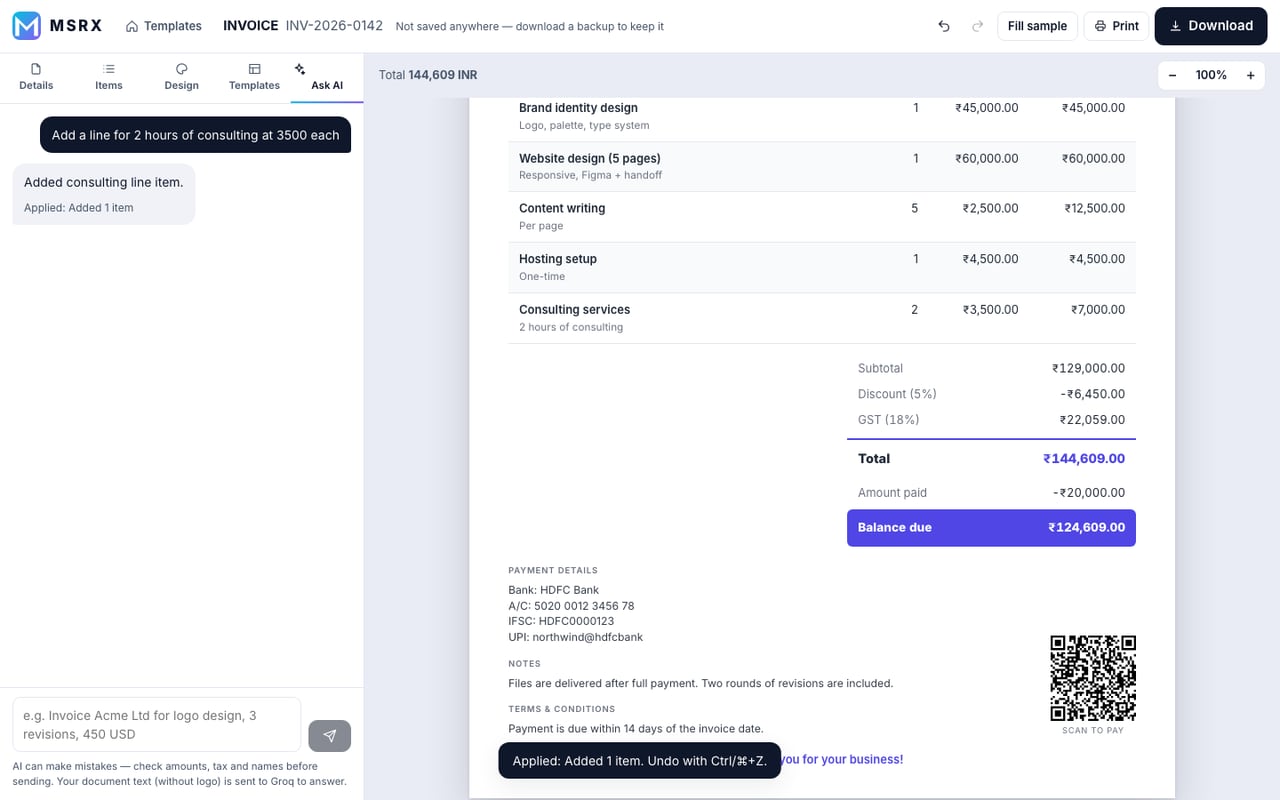Select the Ask AI tab
This screenshot has width=1280, height=800.
pyautogui.click(x=327, y=77)
